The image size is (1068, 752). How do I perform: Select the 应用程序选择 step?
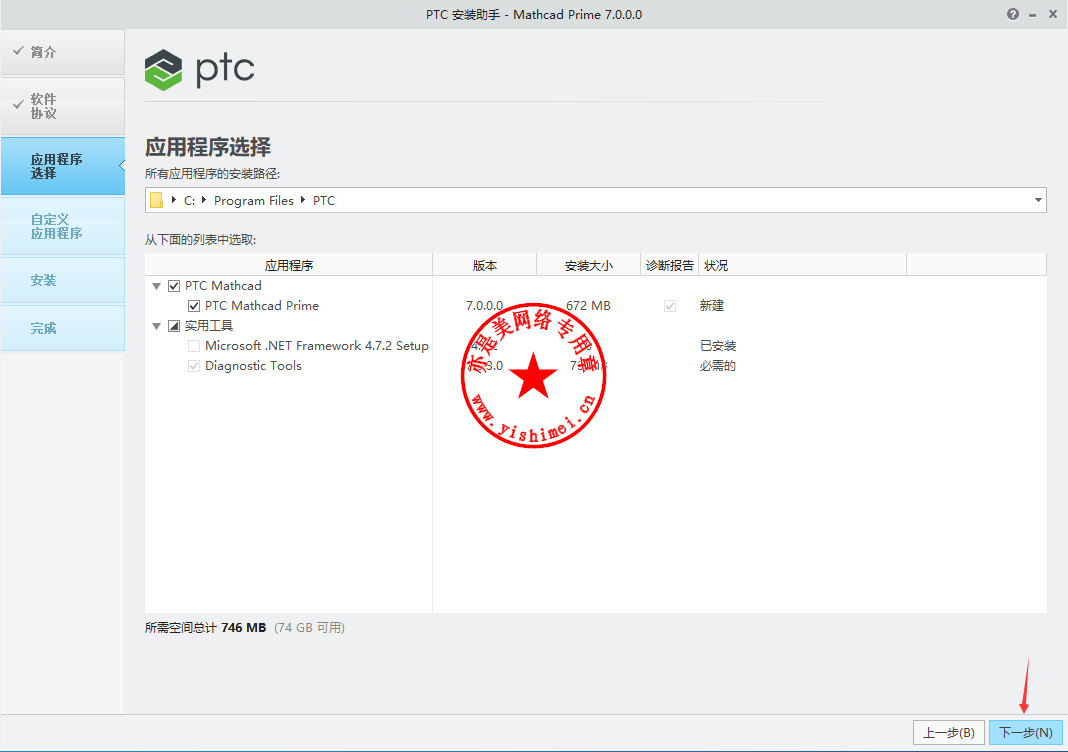point(63,166)
